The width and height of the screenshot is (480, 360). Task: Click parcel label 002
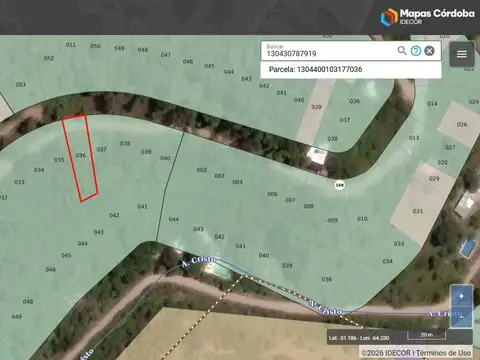(202, 170)
